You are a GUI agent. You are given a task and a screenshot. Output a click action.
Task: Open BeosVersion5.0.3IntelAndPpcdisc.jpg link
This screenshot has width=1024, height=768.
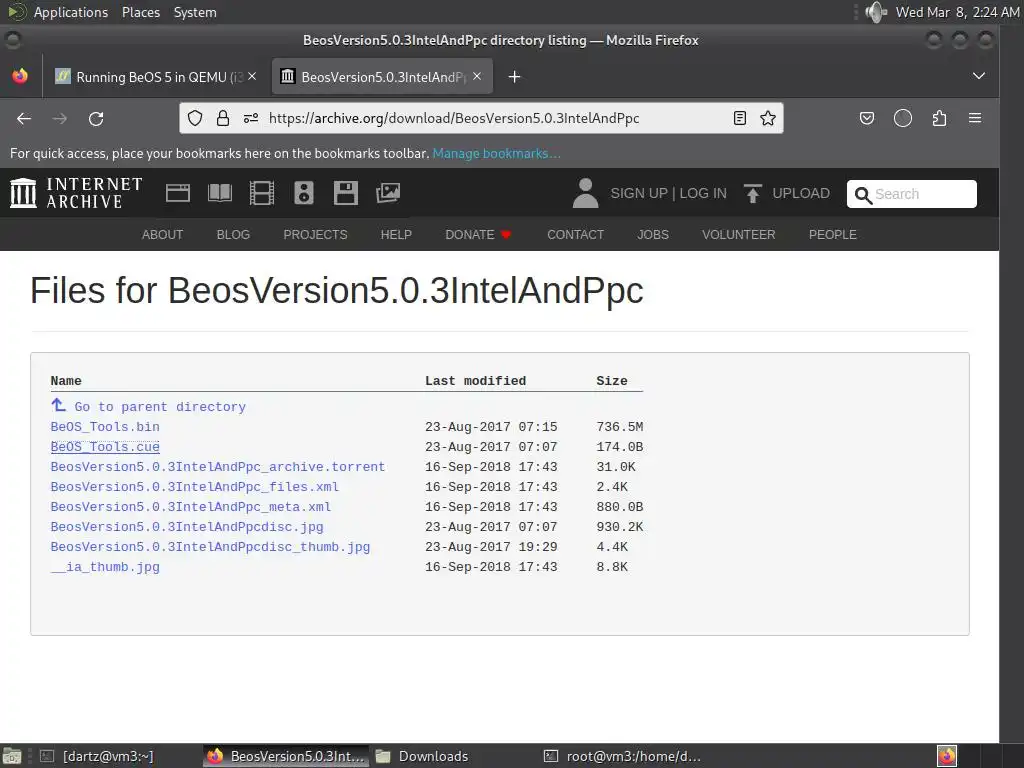(x=187, y=527)
